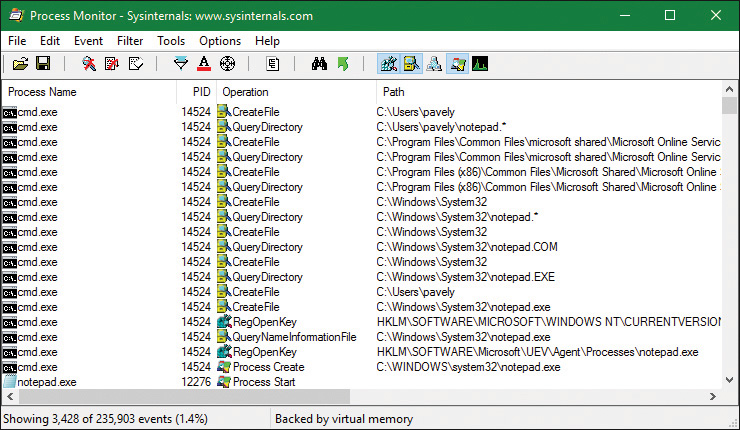740x430 pixels.
Task: Open the Tools menu
Action: point(171,41)
